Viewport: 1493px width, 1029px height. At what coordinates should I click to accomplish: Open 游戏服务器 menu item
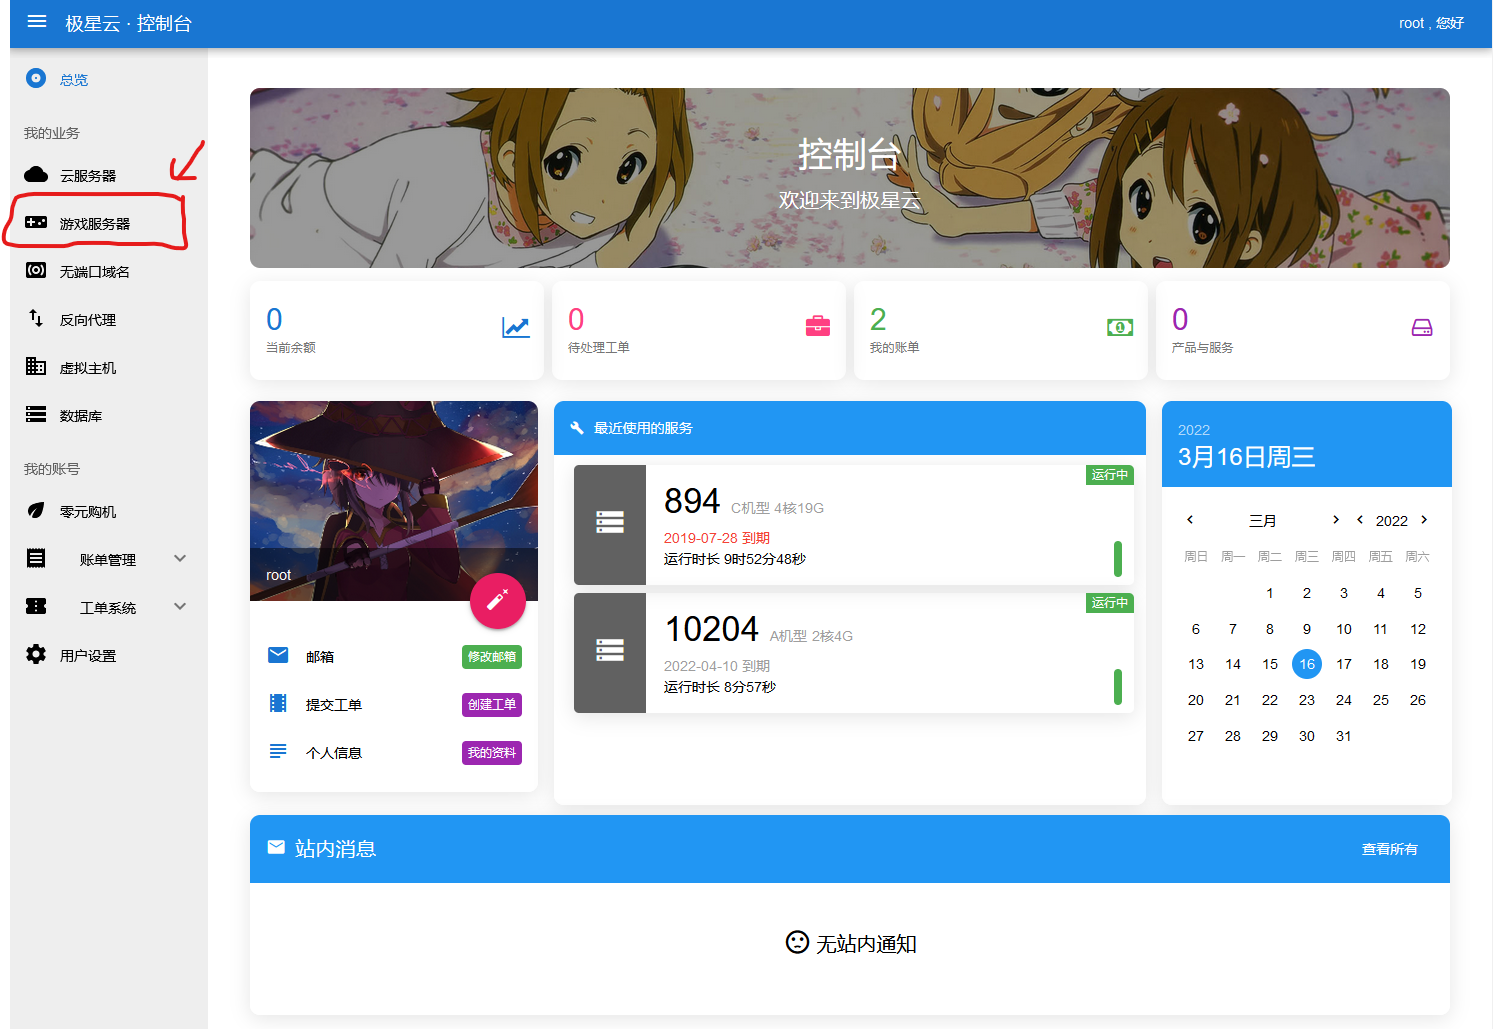coord(109,223)
